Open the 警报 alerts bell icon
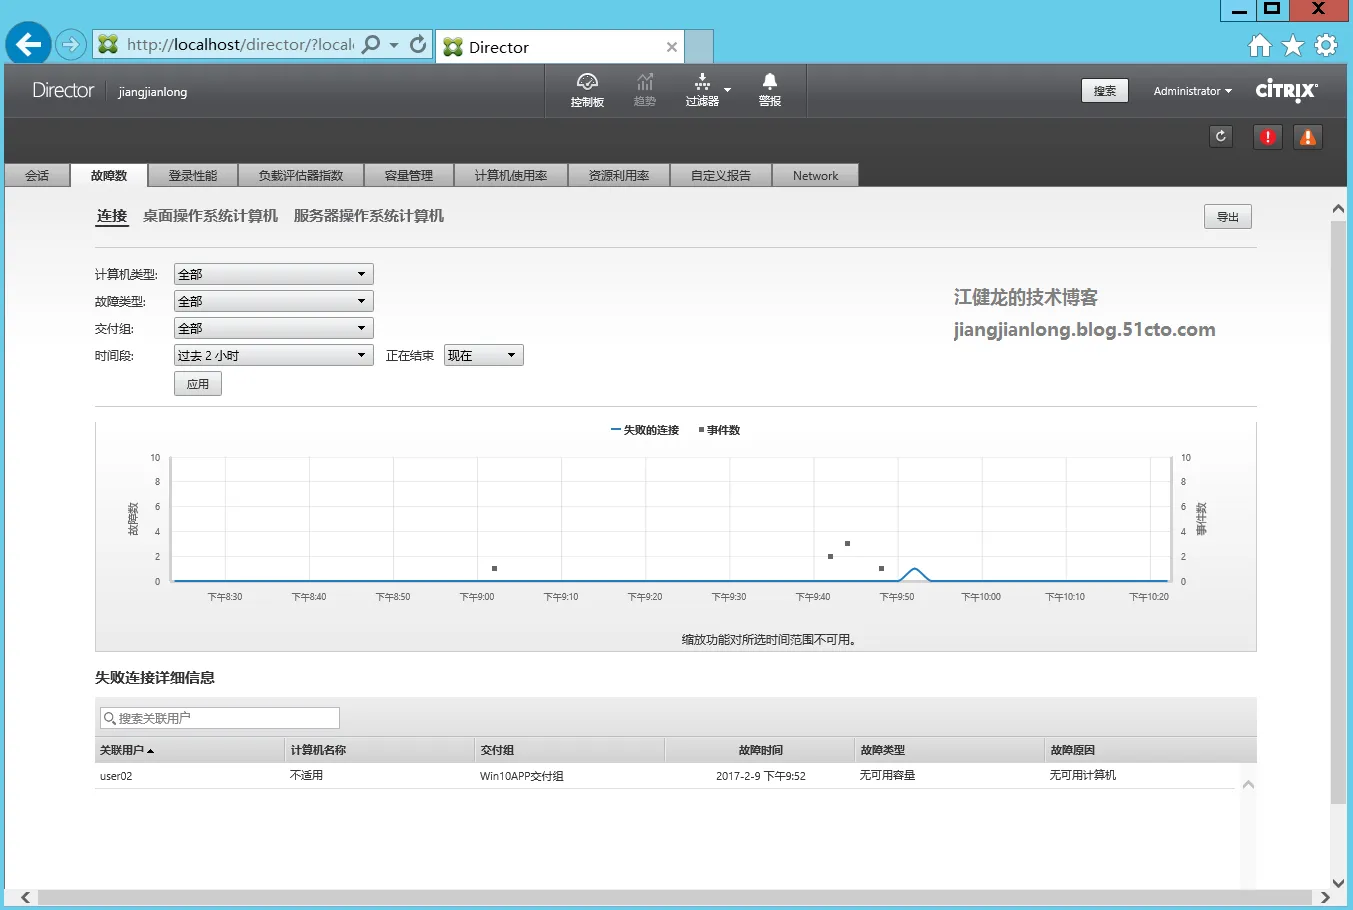The image size is (1353, 910). point(769,90)
